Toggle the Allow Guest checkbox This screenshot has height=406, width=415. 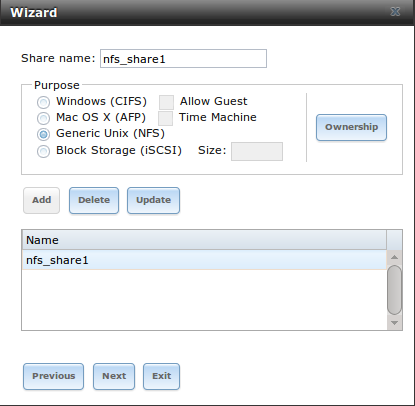pyautogui.click(x=166, y=102)
